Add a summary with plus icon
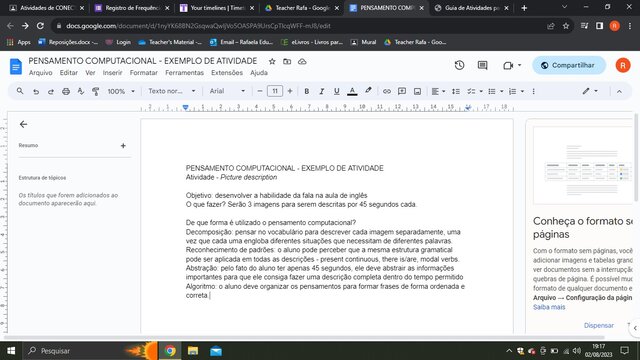The image size is (640, 360). tap(123, 146)
